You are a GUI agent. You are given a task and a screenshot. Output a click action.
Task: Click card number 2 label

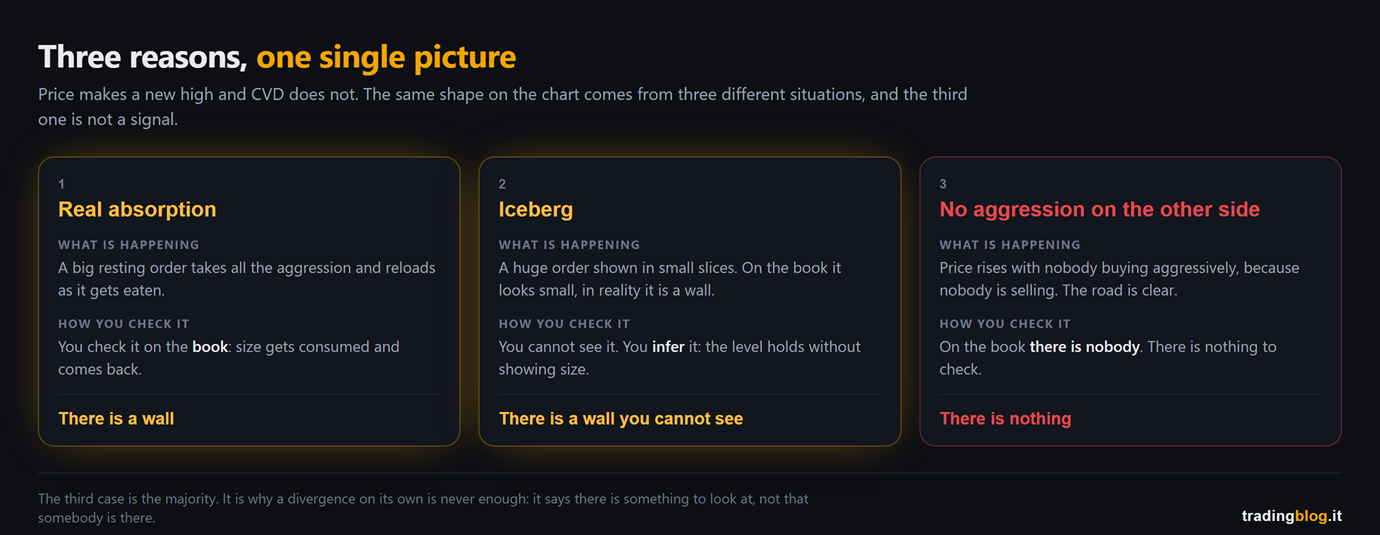pos(502,184)
